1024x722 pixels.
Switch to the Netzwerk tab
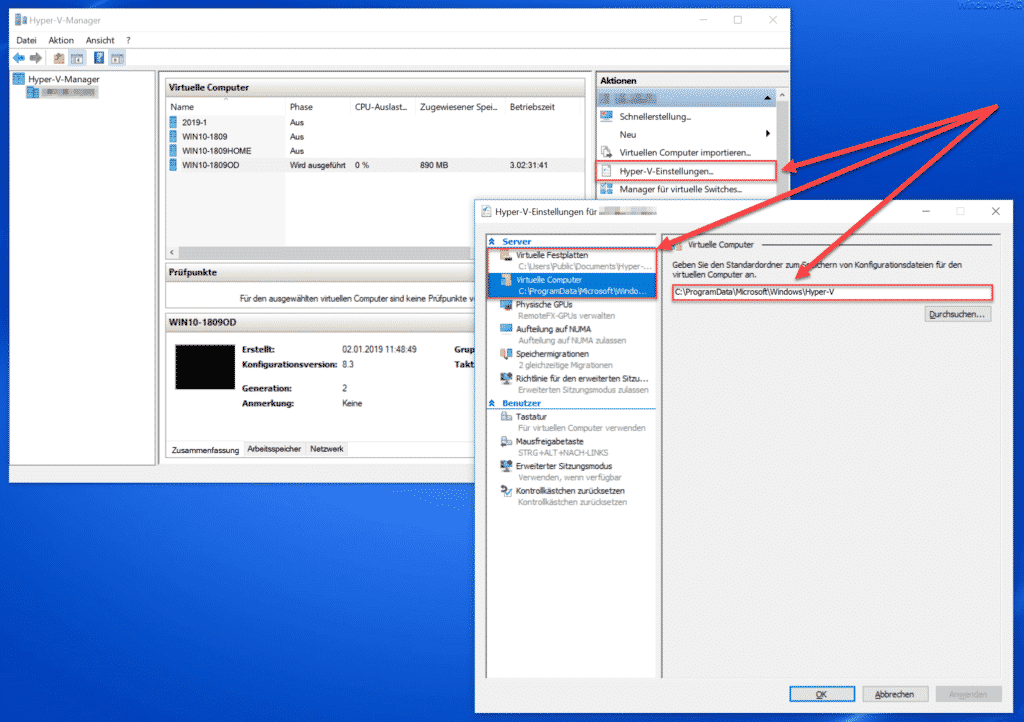[x=326, y=448]
